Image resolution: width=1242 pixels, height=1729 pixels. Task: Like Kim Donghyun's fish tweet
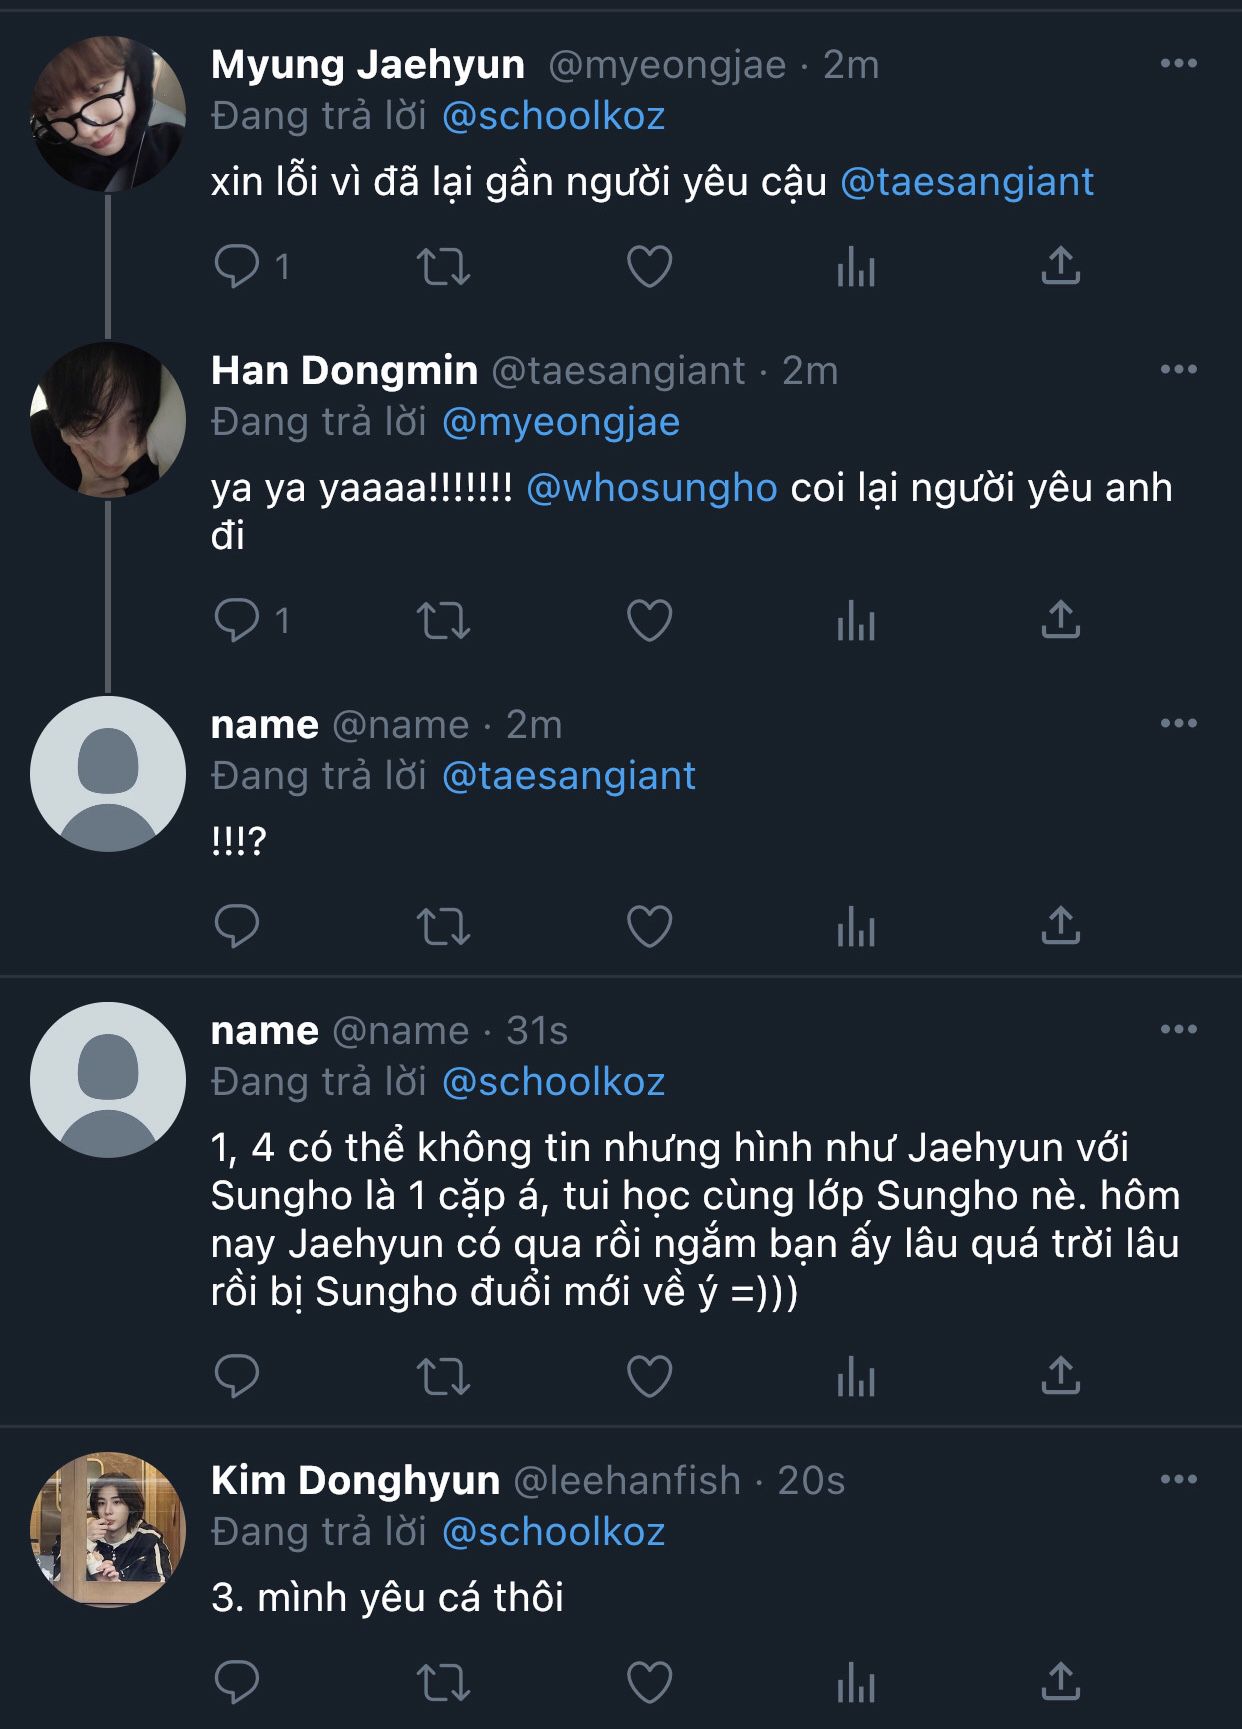(649, 1682)
